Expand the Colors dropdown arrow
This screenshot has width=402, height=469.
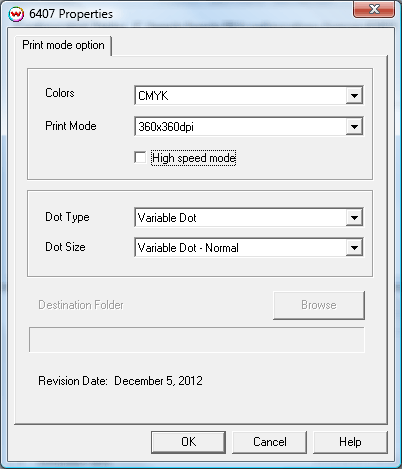354,96
